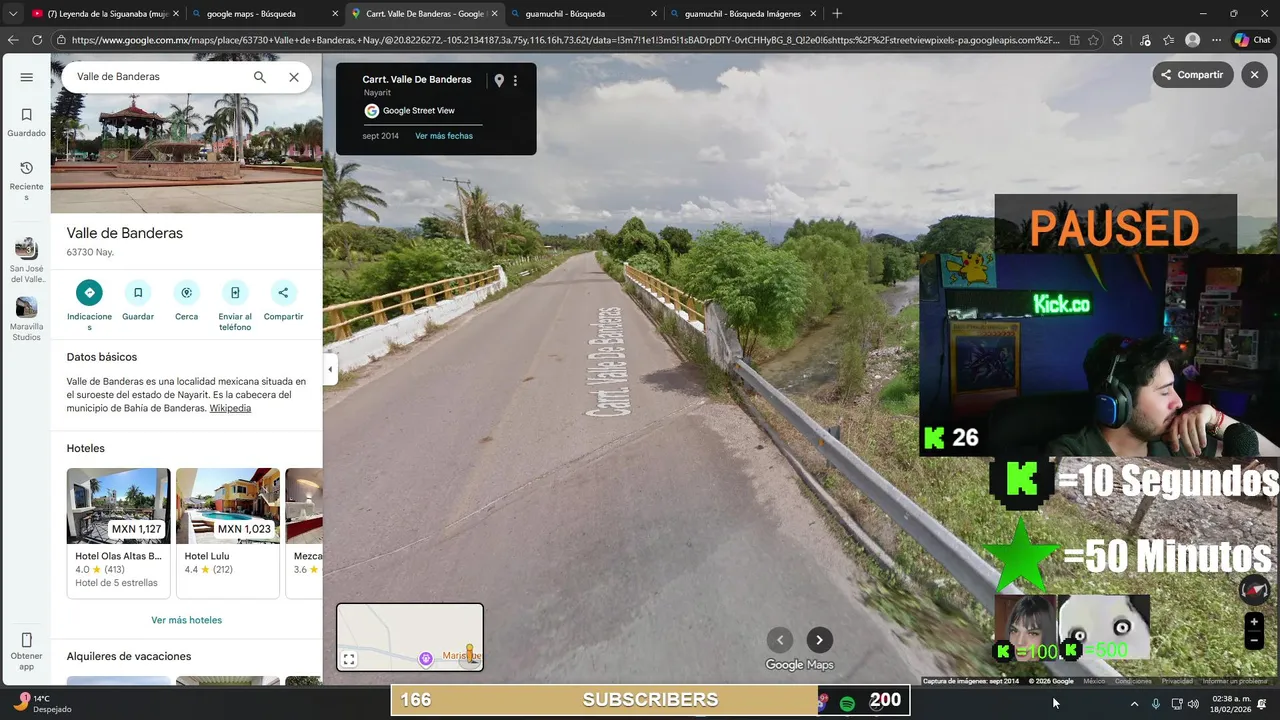Zoom in Street View with plus
Viewport: 1280px width, 720px height.
pyautogui.click(x=1254, y=622)
